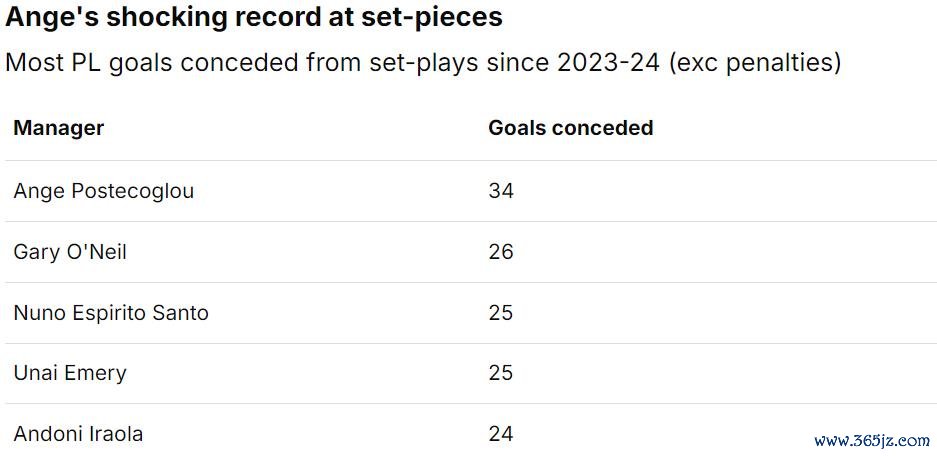This screenshot has height=456, width=937.
Task: Click the value 24 for Andoni Iraola
Action: pos(501,434)
